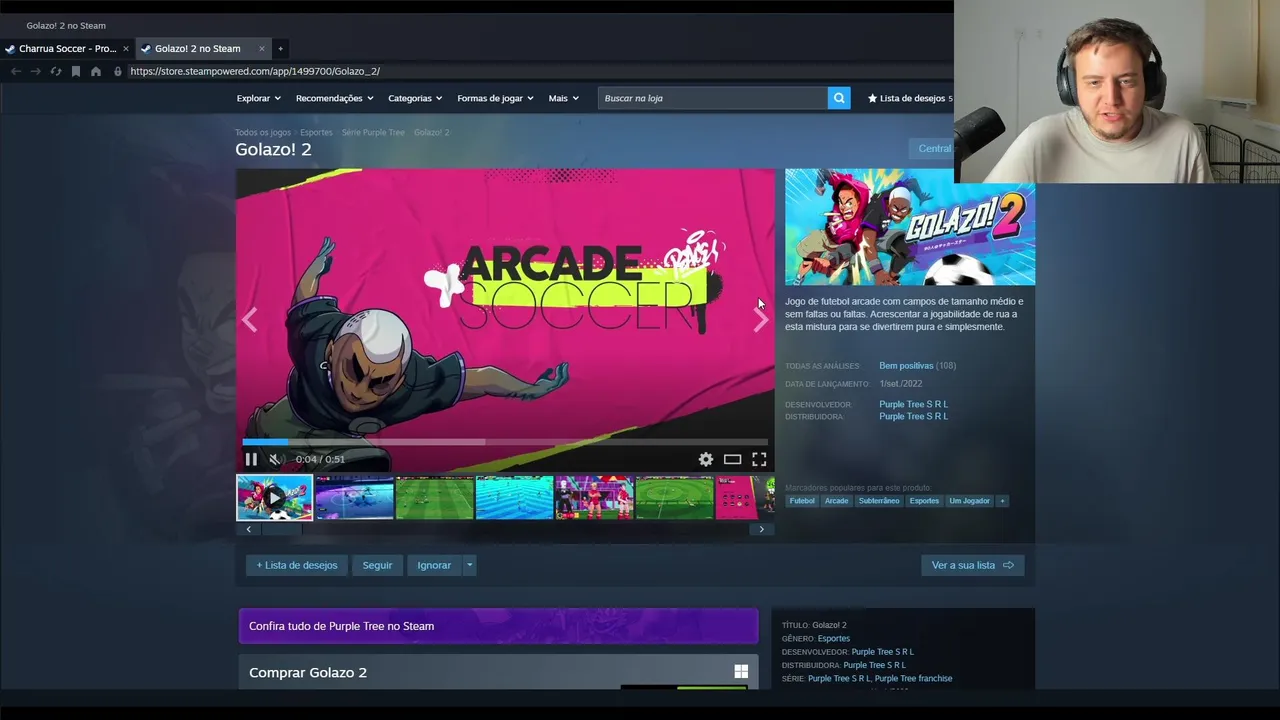The width and height of the screenshot is (1280, 720).
Task: Click the browser back arrow
Action: click(16, 71)
